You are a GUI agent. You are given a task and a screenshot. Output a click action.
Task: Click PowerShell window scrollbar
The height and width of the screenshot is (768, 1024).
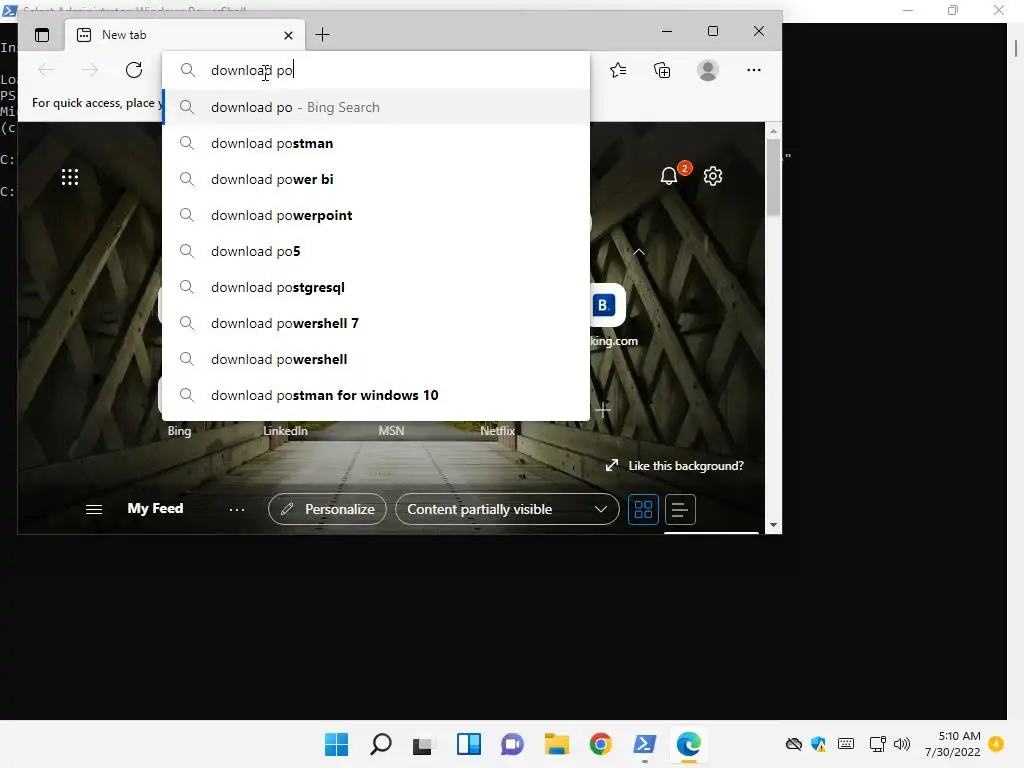1016,48
